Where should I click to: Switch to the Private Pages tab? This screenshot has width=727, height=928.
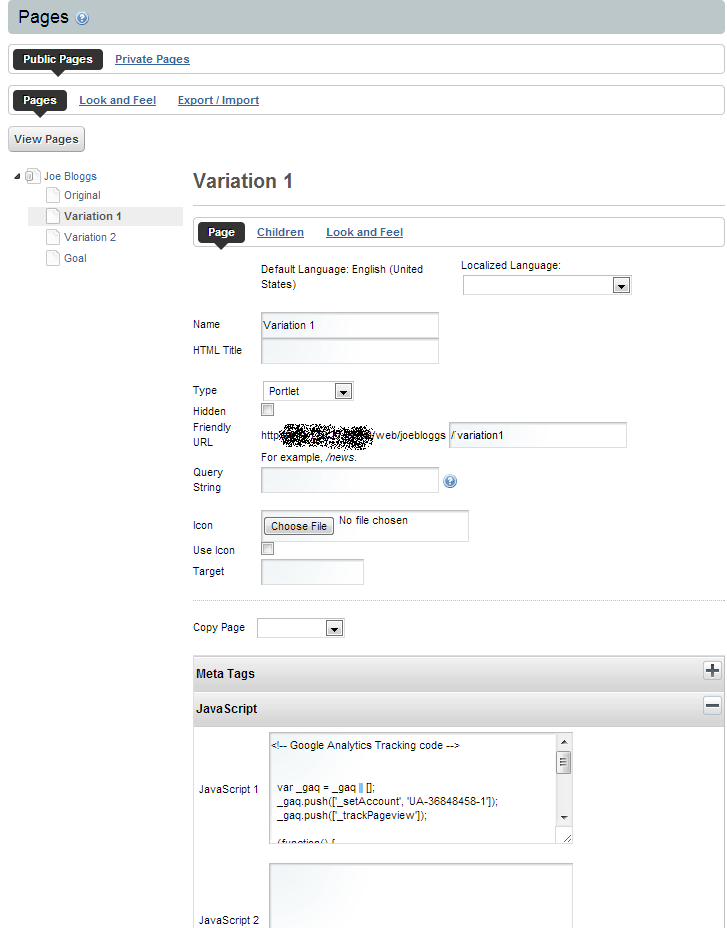point(152,59)
